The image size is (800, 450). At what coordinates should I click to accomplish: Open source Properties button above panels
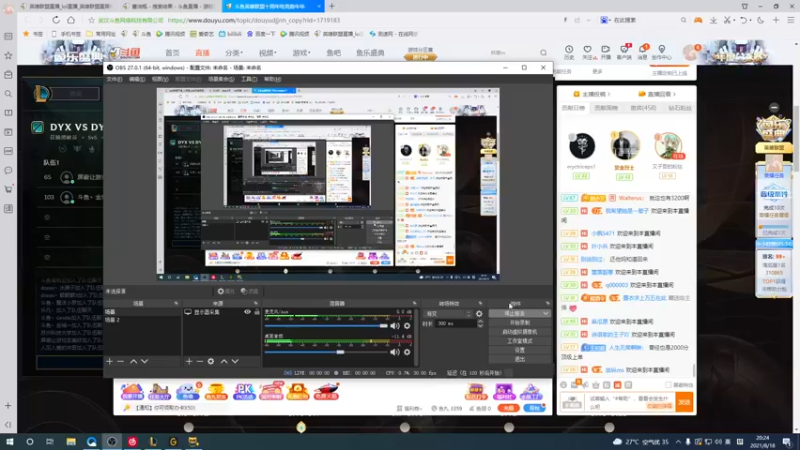click(x=226, y=291)
